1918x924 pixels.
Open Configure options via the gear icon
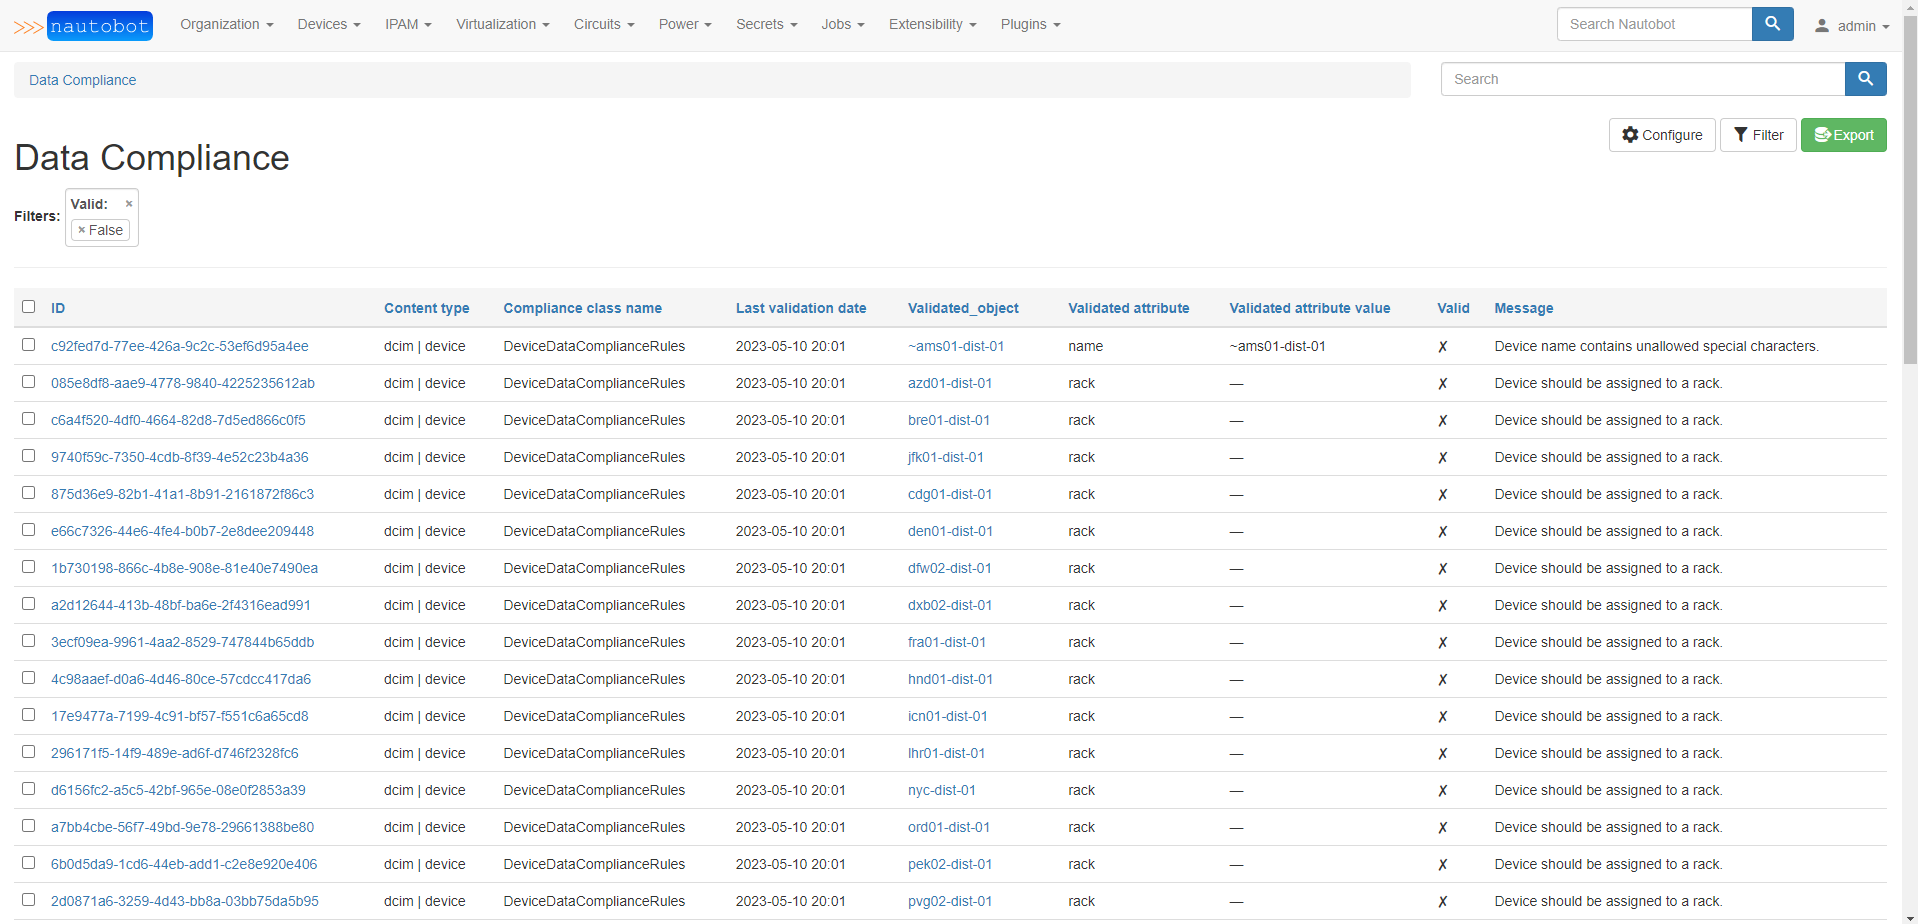click(1630, 134)
